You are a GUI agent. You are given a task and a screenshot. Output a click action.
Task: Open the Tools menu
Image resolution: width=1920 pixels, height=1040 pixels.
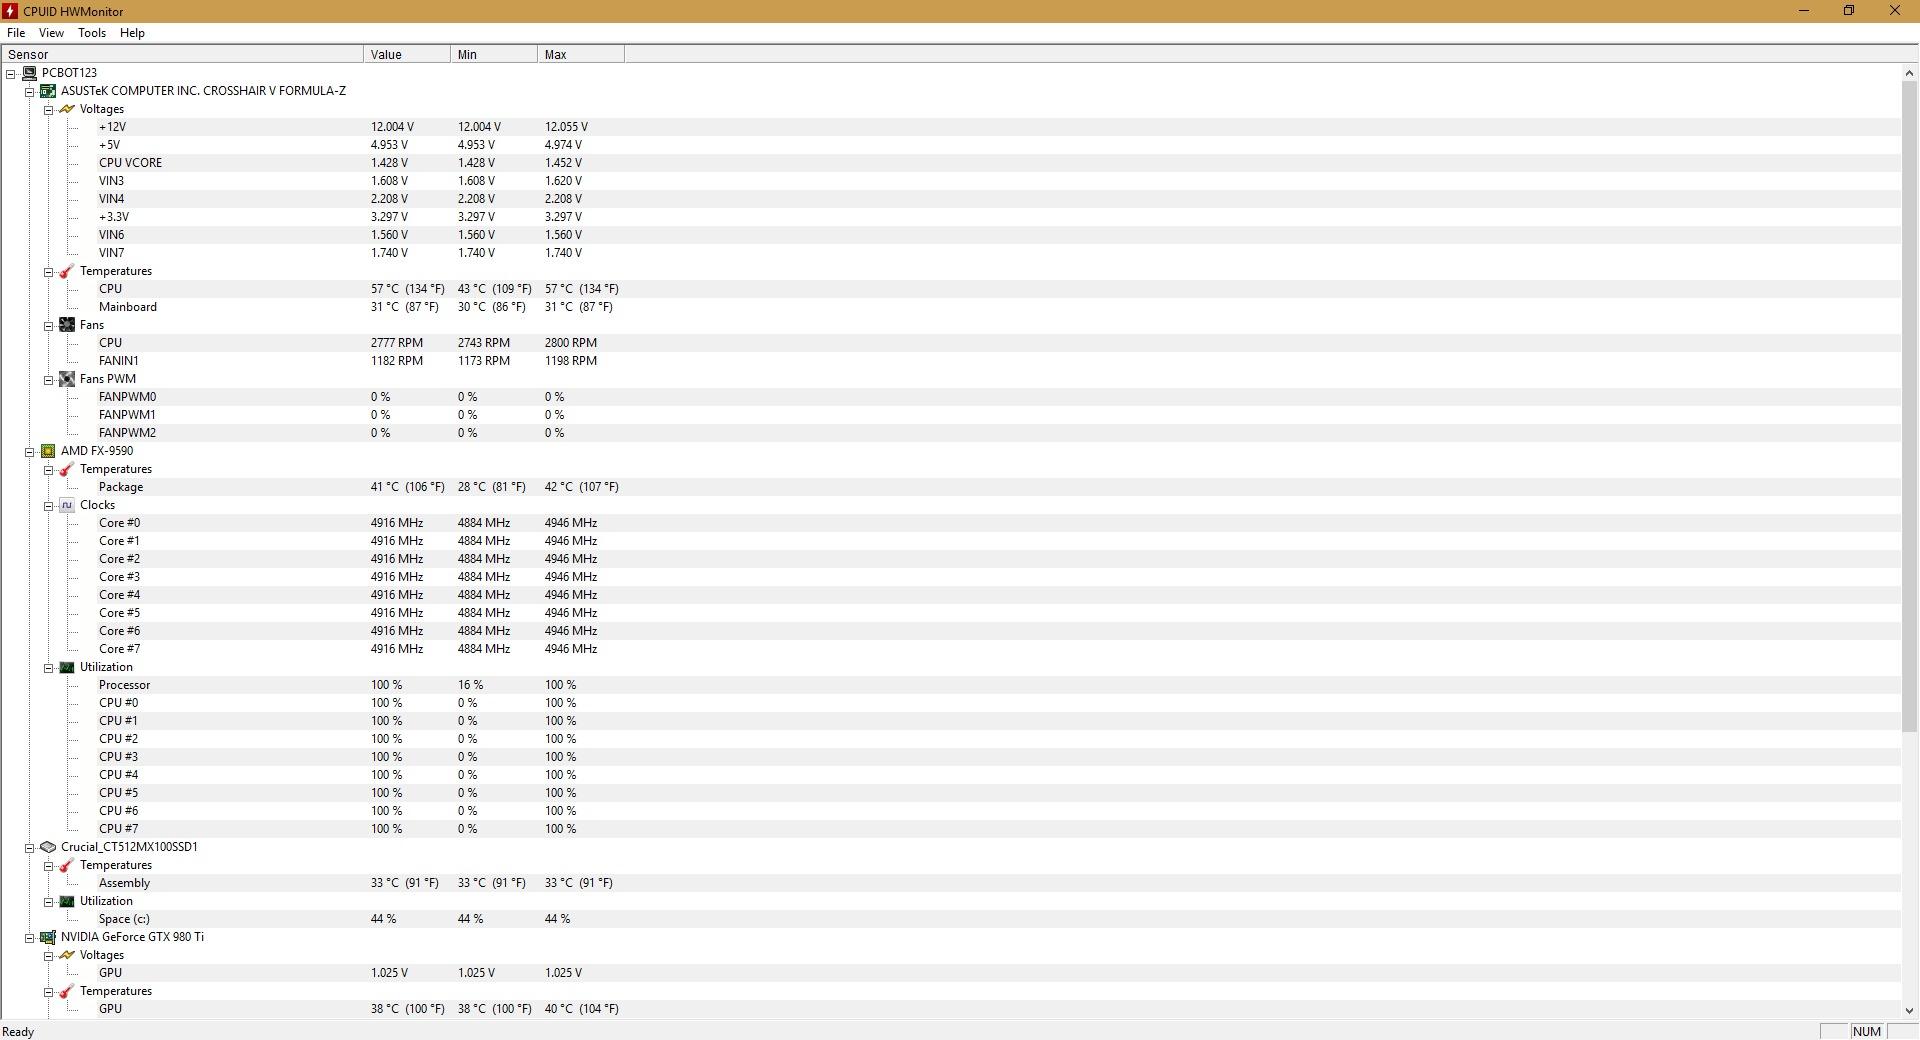pos(92,33)
